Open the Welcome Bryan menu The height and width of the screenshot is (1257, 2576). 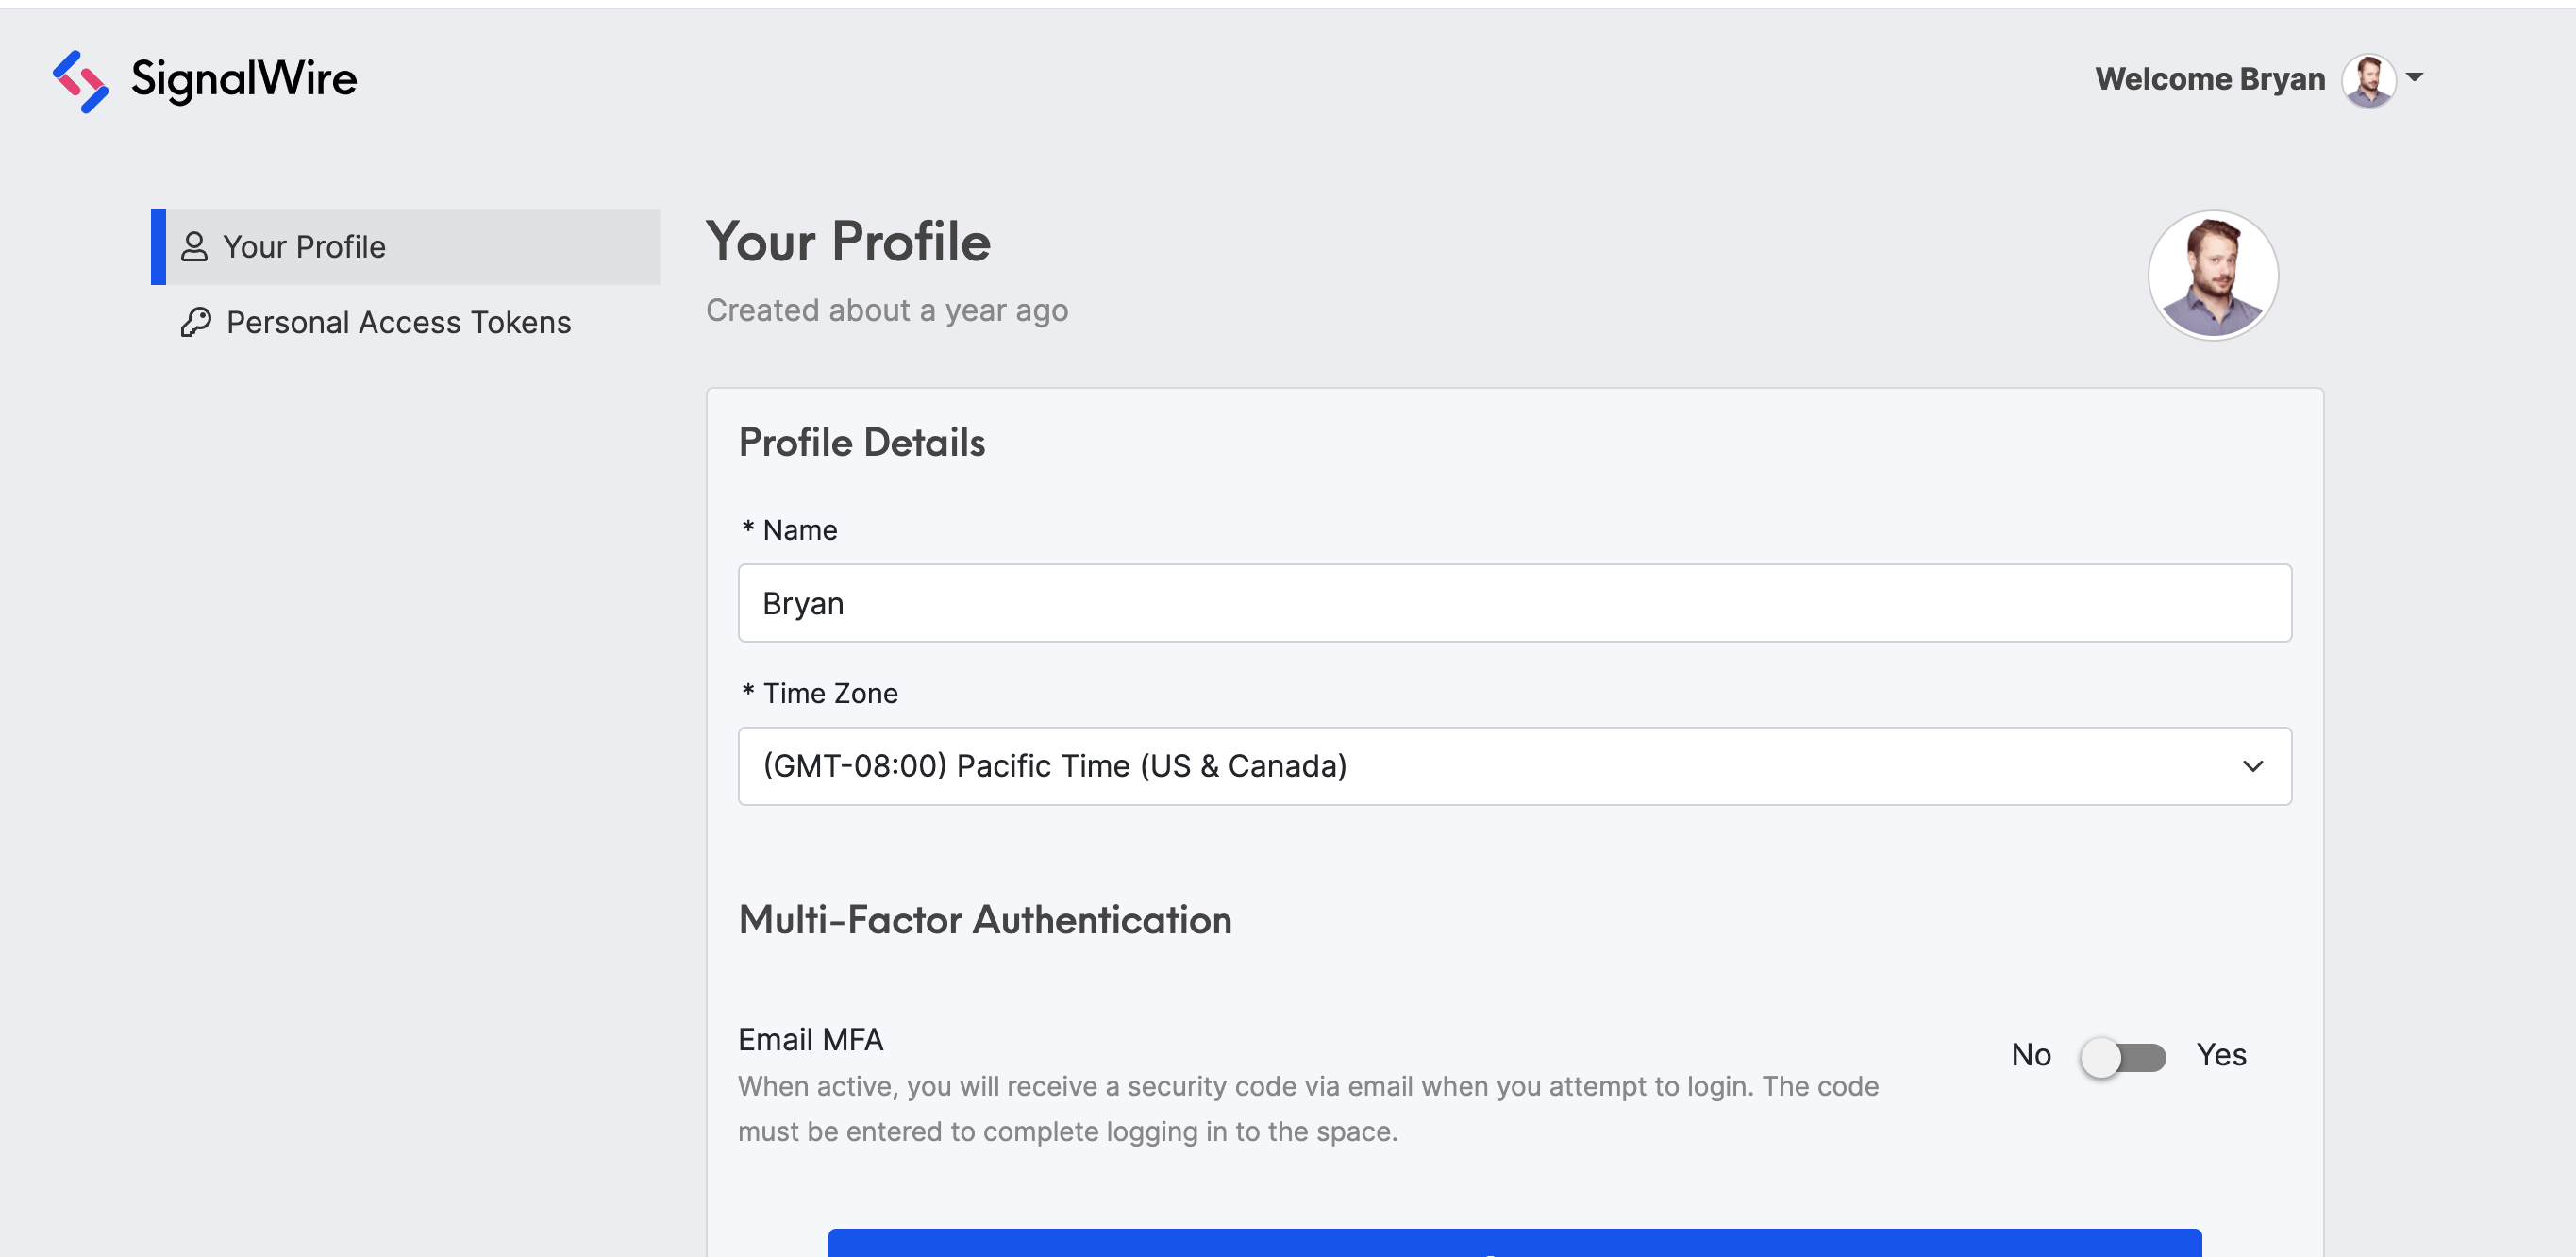coord(2209,79)
